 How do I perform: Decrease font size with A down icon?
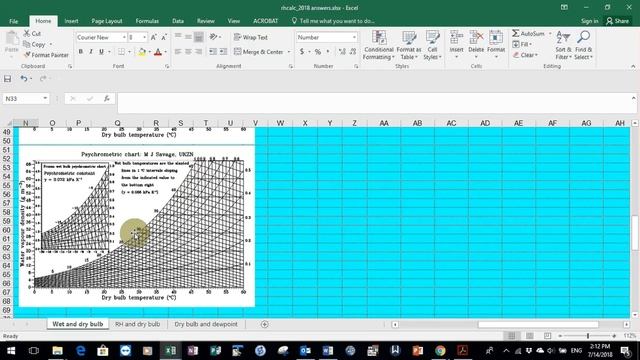pos(164,37)
